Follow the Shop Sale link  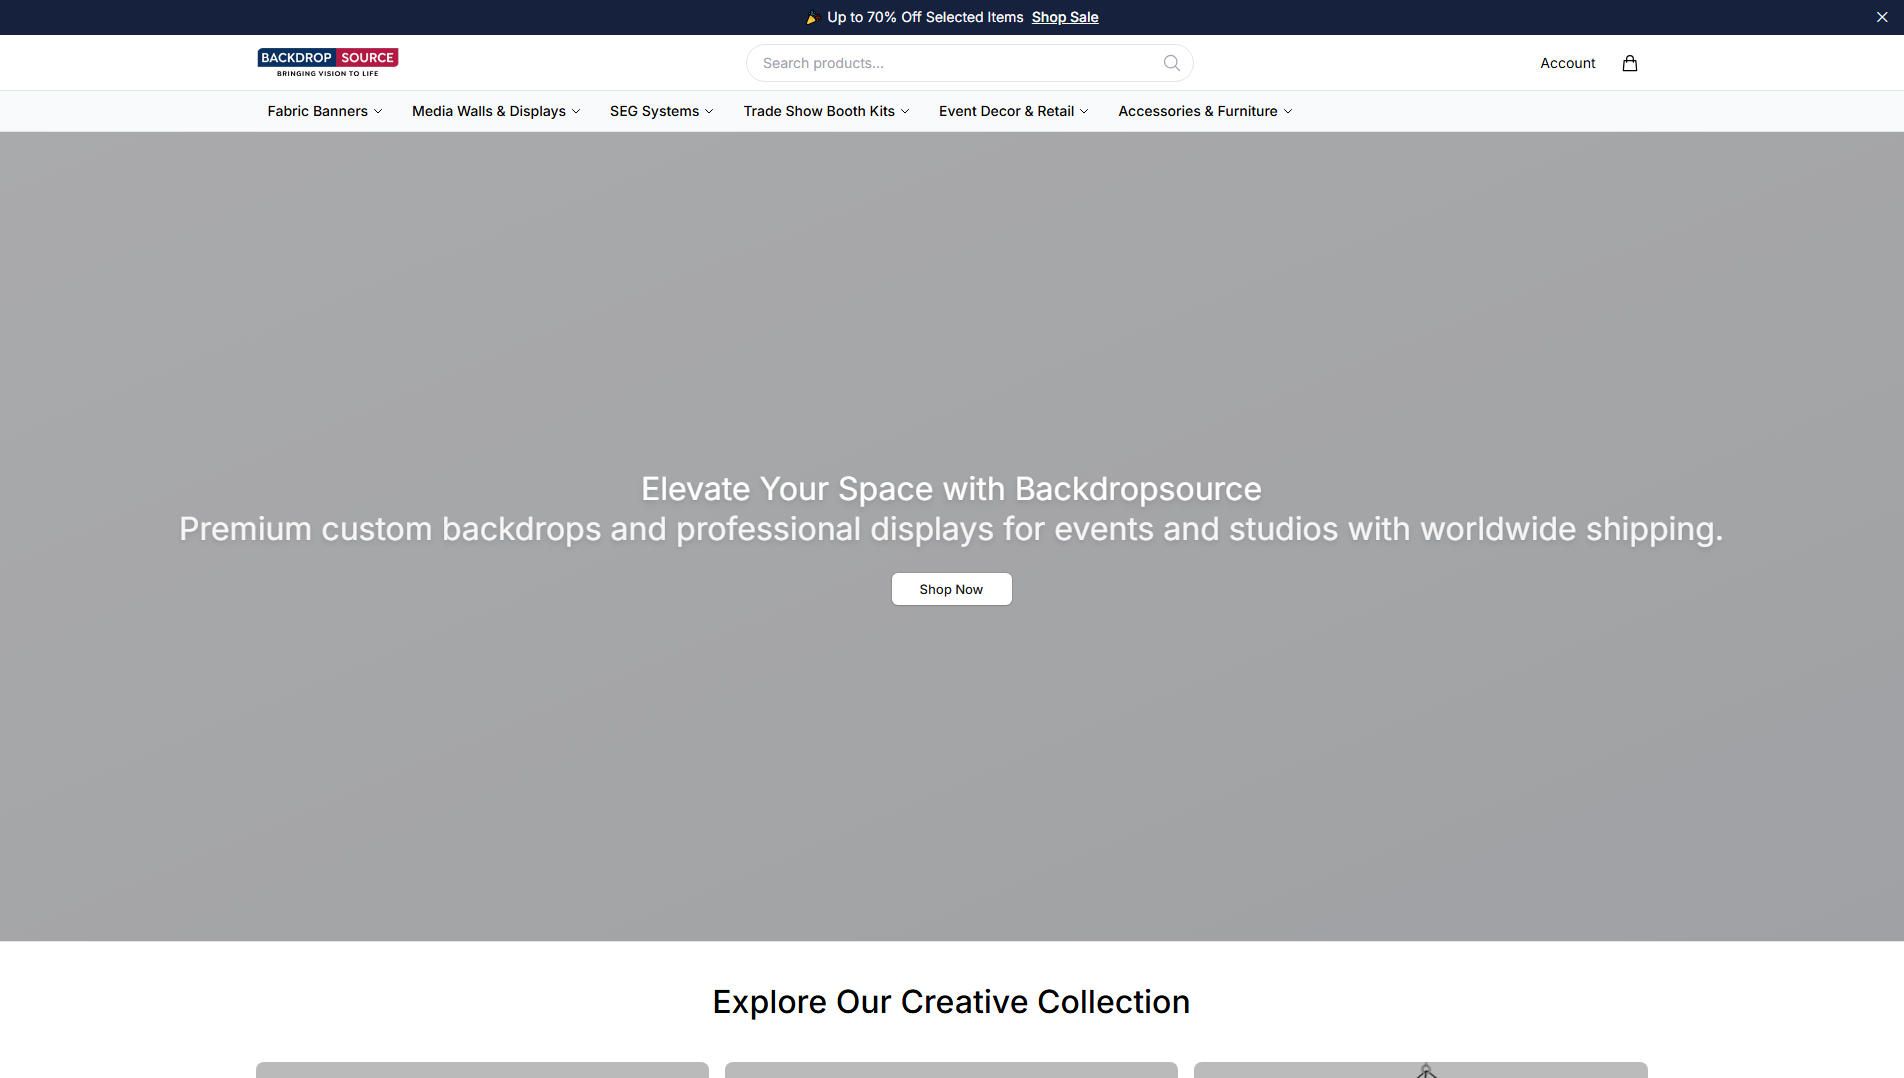point(1065,17)
